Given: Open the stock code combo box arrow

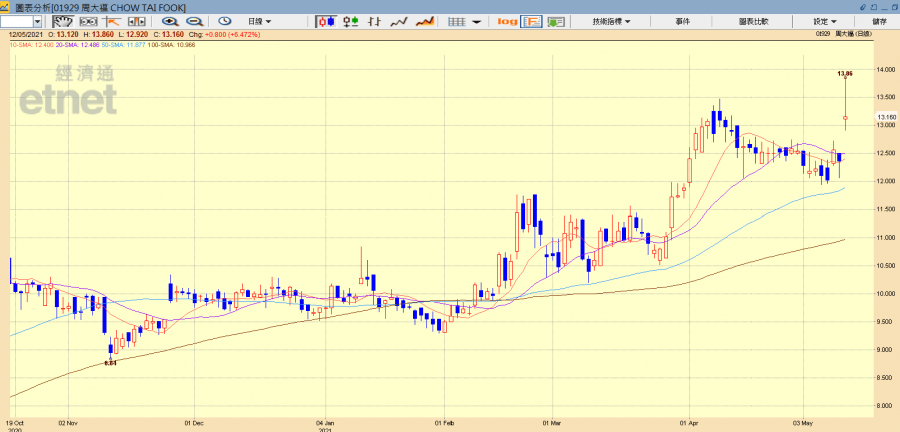Looking at the screenshot, I should (37, 21).
